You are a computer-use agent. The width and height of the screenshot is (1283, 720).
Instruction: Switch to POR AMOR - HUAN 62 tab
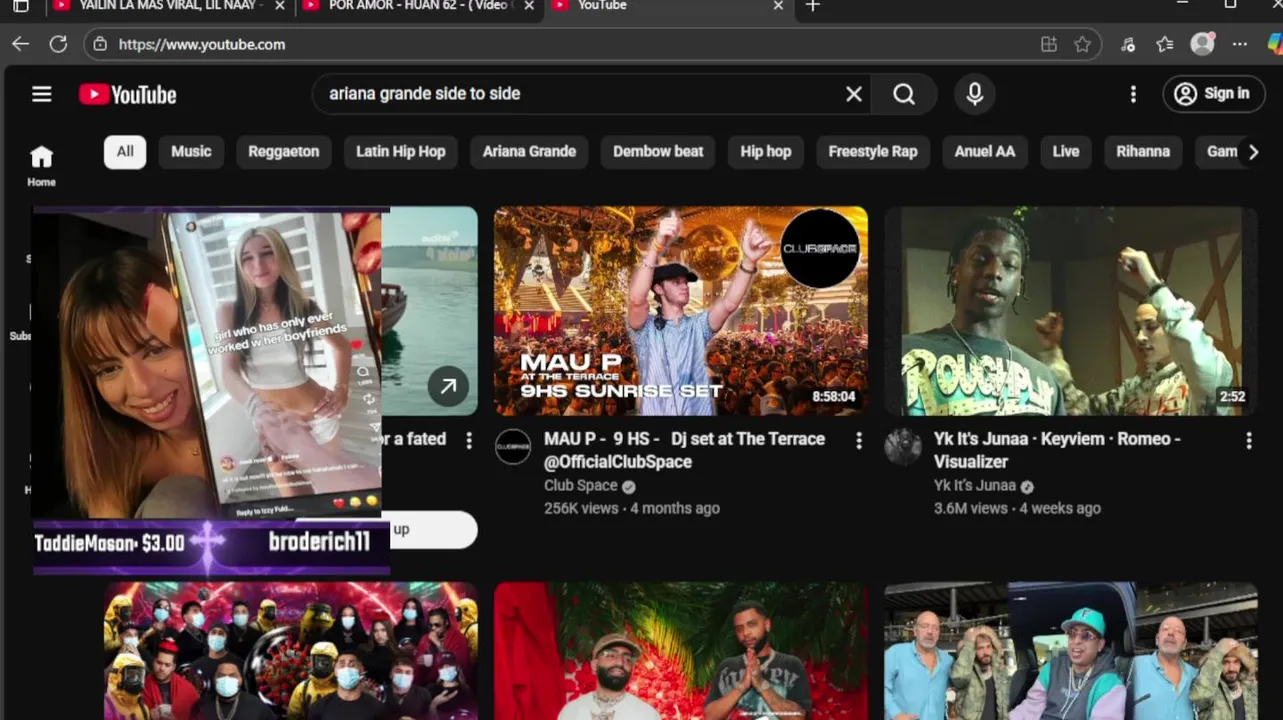[x=418, y=6]
